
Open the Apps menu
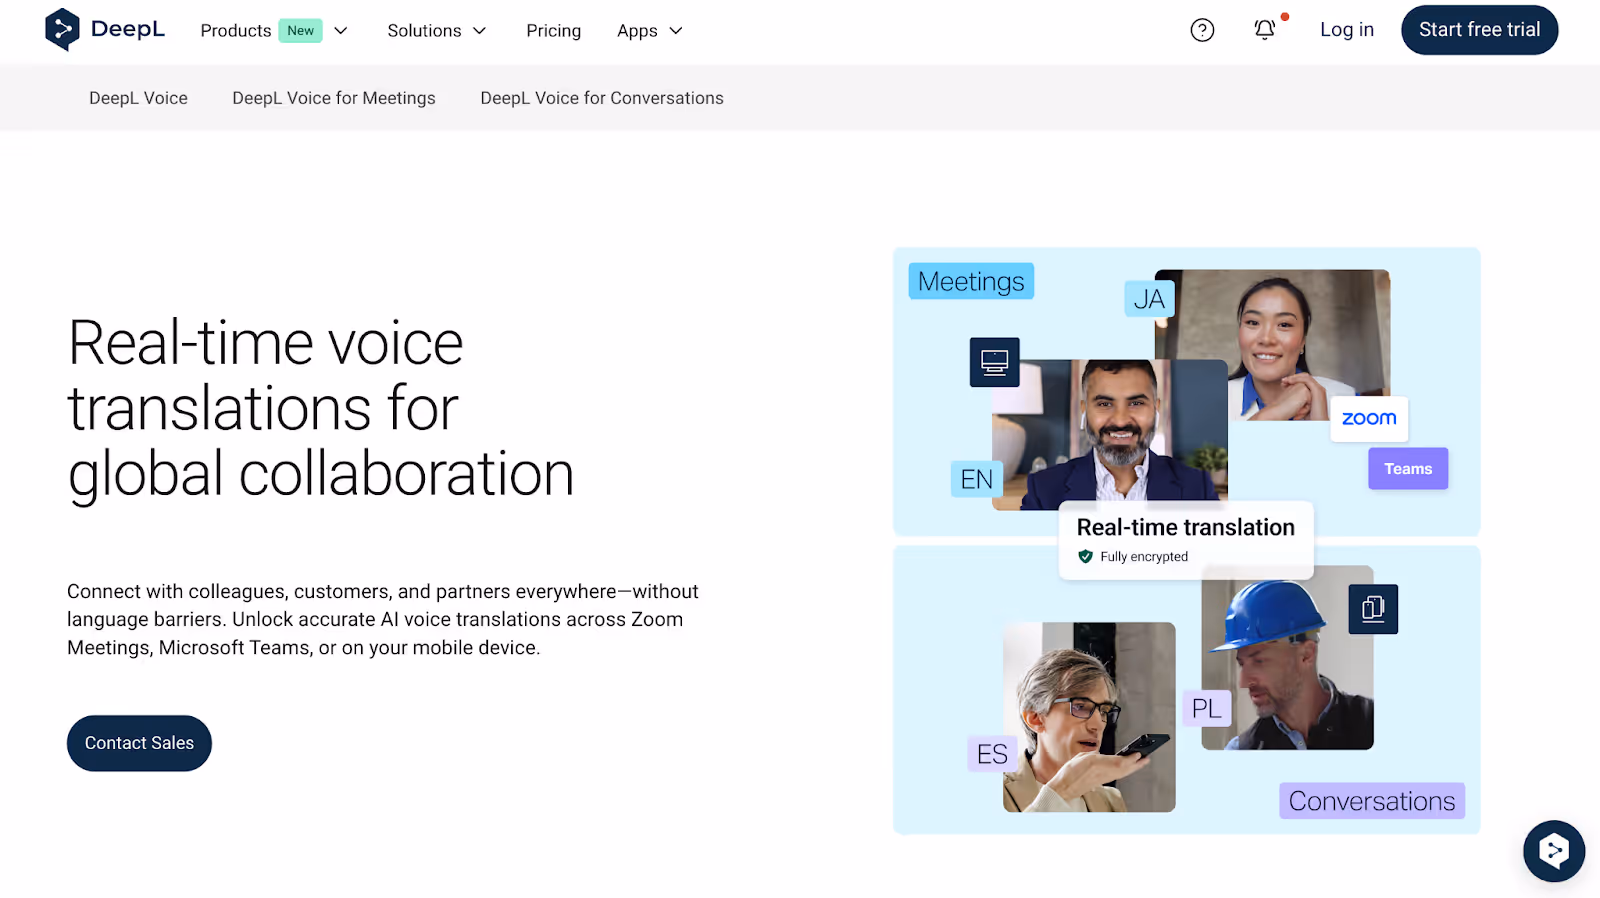coord(637,31)
